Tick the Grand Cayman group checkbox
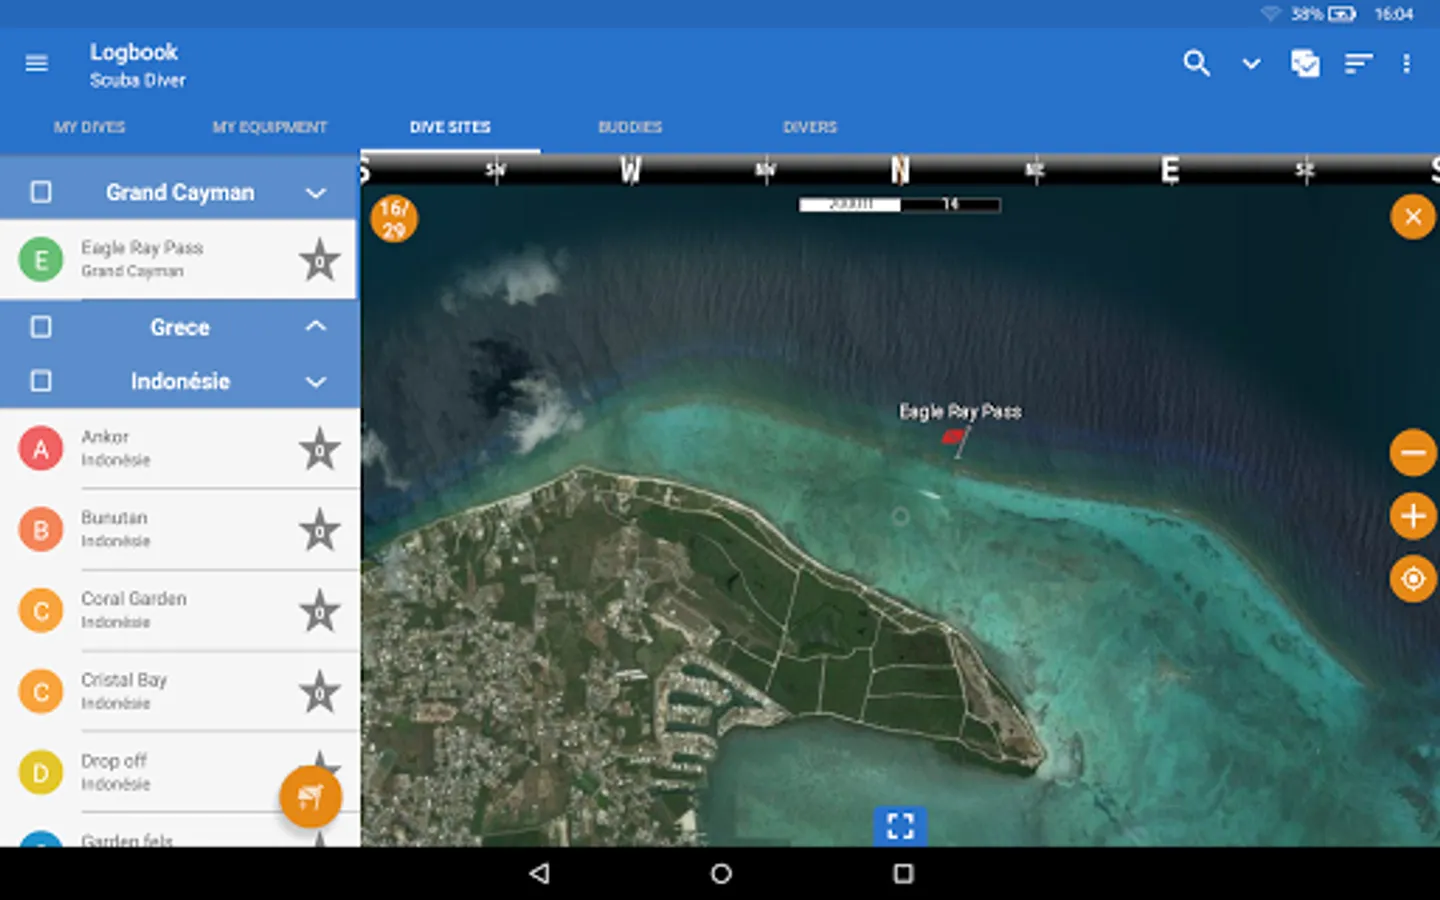Screen dimensions: 1440x900 pos(41,192)
